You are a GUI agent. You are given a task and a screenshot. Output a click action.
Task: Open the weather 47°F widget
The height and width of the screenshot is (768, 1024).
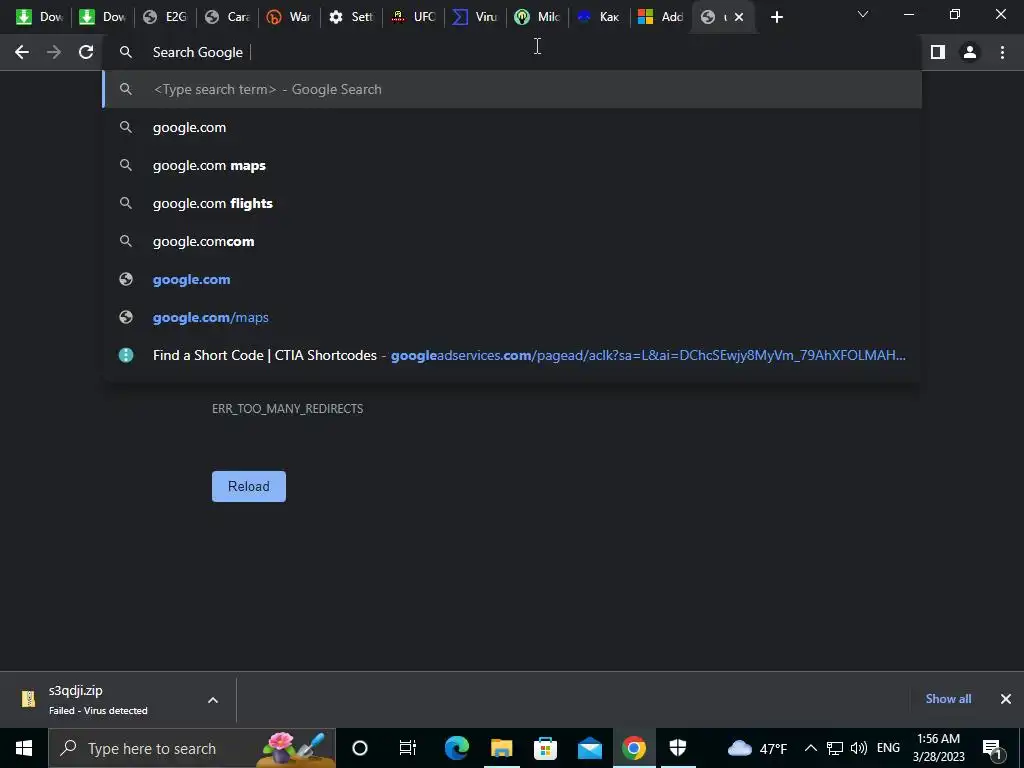point(757,748)
